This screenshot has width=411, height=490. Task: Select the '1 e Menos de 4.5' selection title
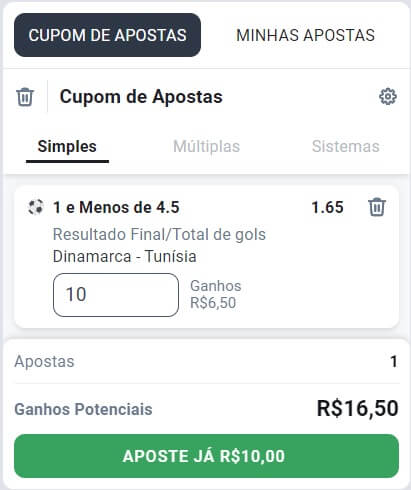(116, 207)
